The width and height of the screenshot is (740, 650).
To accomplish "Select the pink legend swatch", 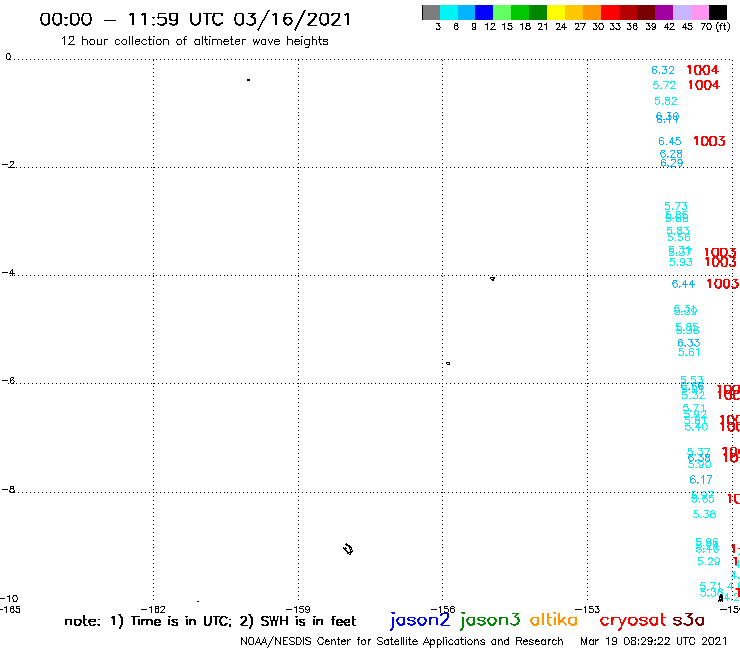I will [x=699, y=12].
